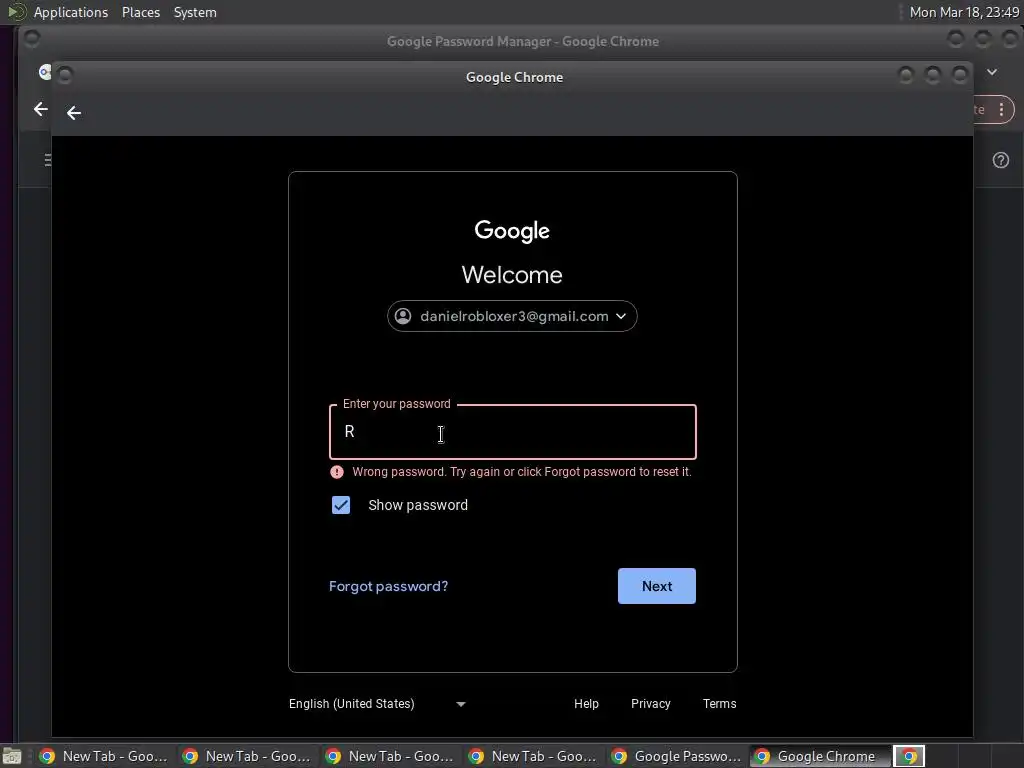1024x768 pixels.
Task: Click back arrow in Password Manager window
Action: pos(40,109)
